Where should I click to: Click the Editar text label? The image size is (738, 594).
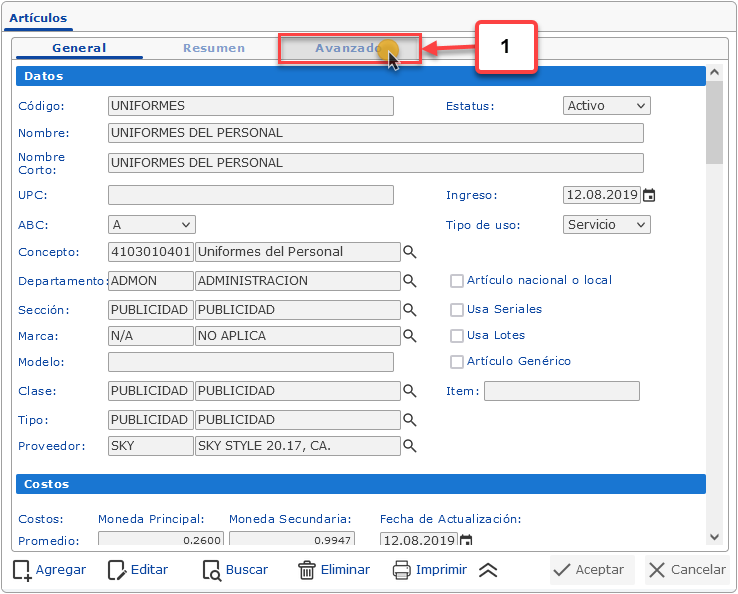pyautogui.click(x=149, y=570)
